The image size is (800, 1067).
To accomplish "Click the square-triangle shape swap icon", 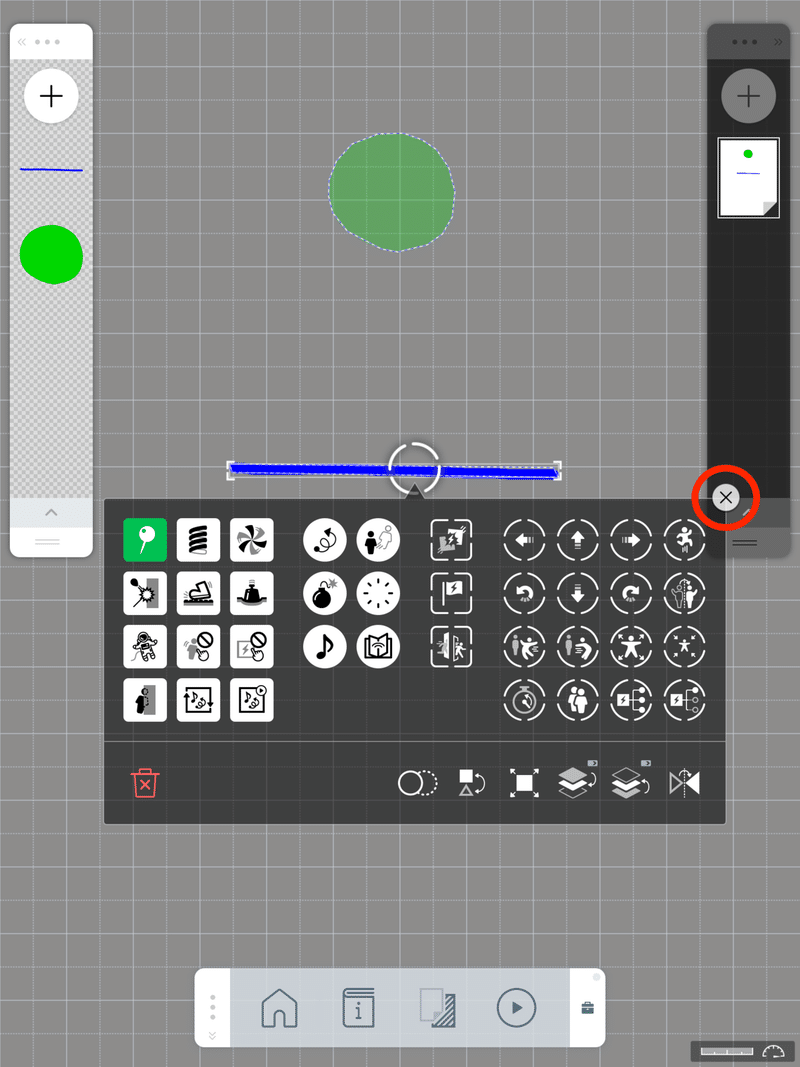I will 471,783.
